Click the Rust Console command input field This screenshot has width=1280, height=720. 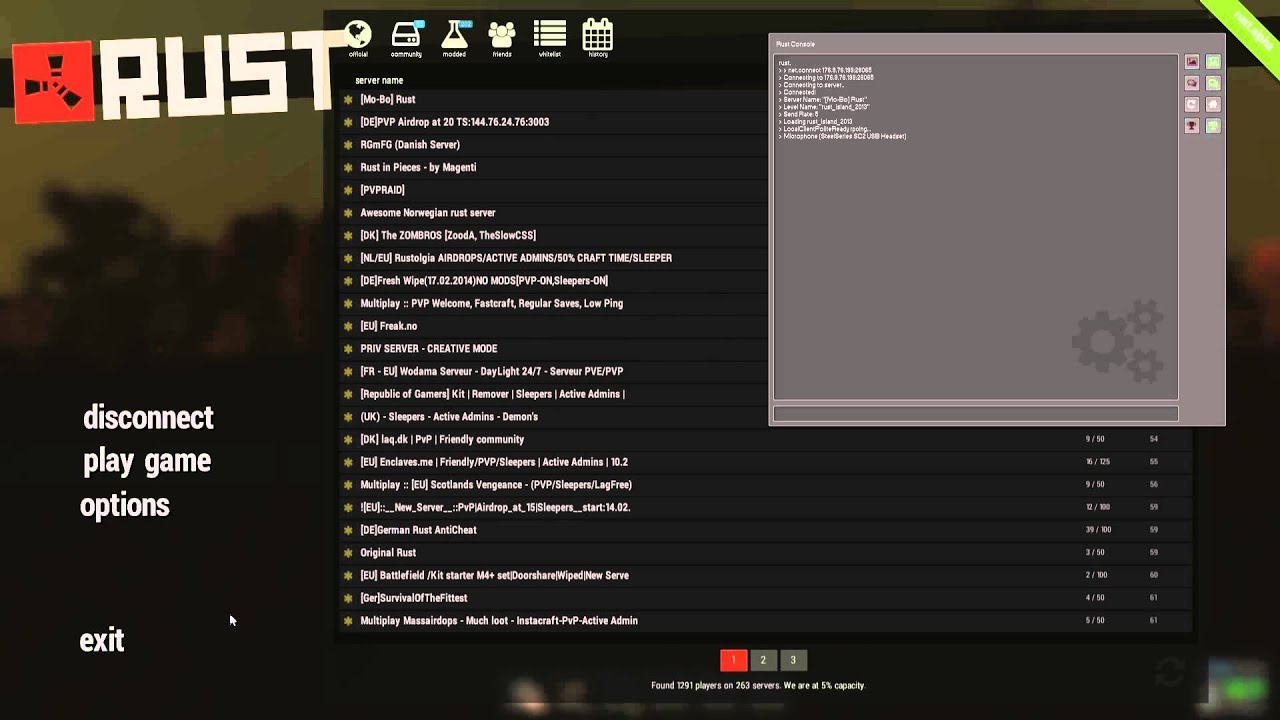point(975,414)
